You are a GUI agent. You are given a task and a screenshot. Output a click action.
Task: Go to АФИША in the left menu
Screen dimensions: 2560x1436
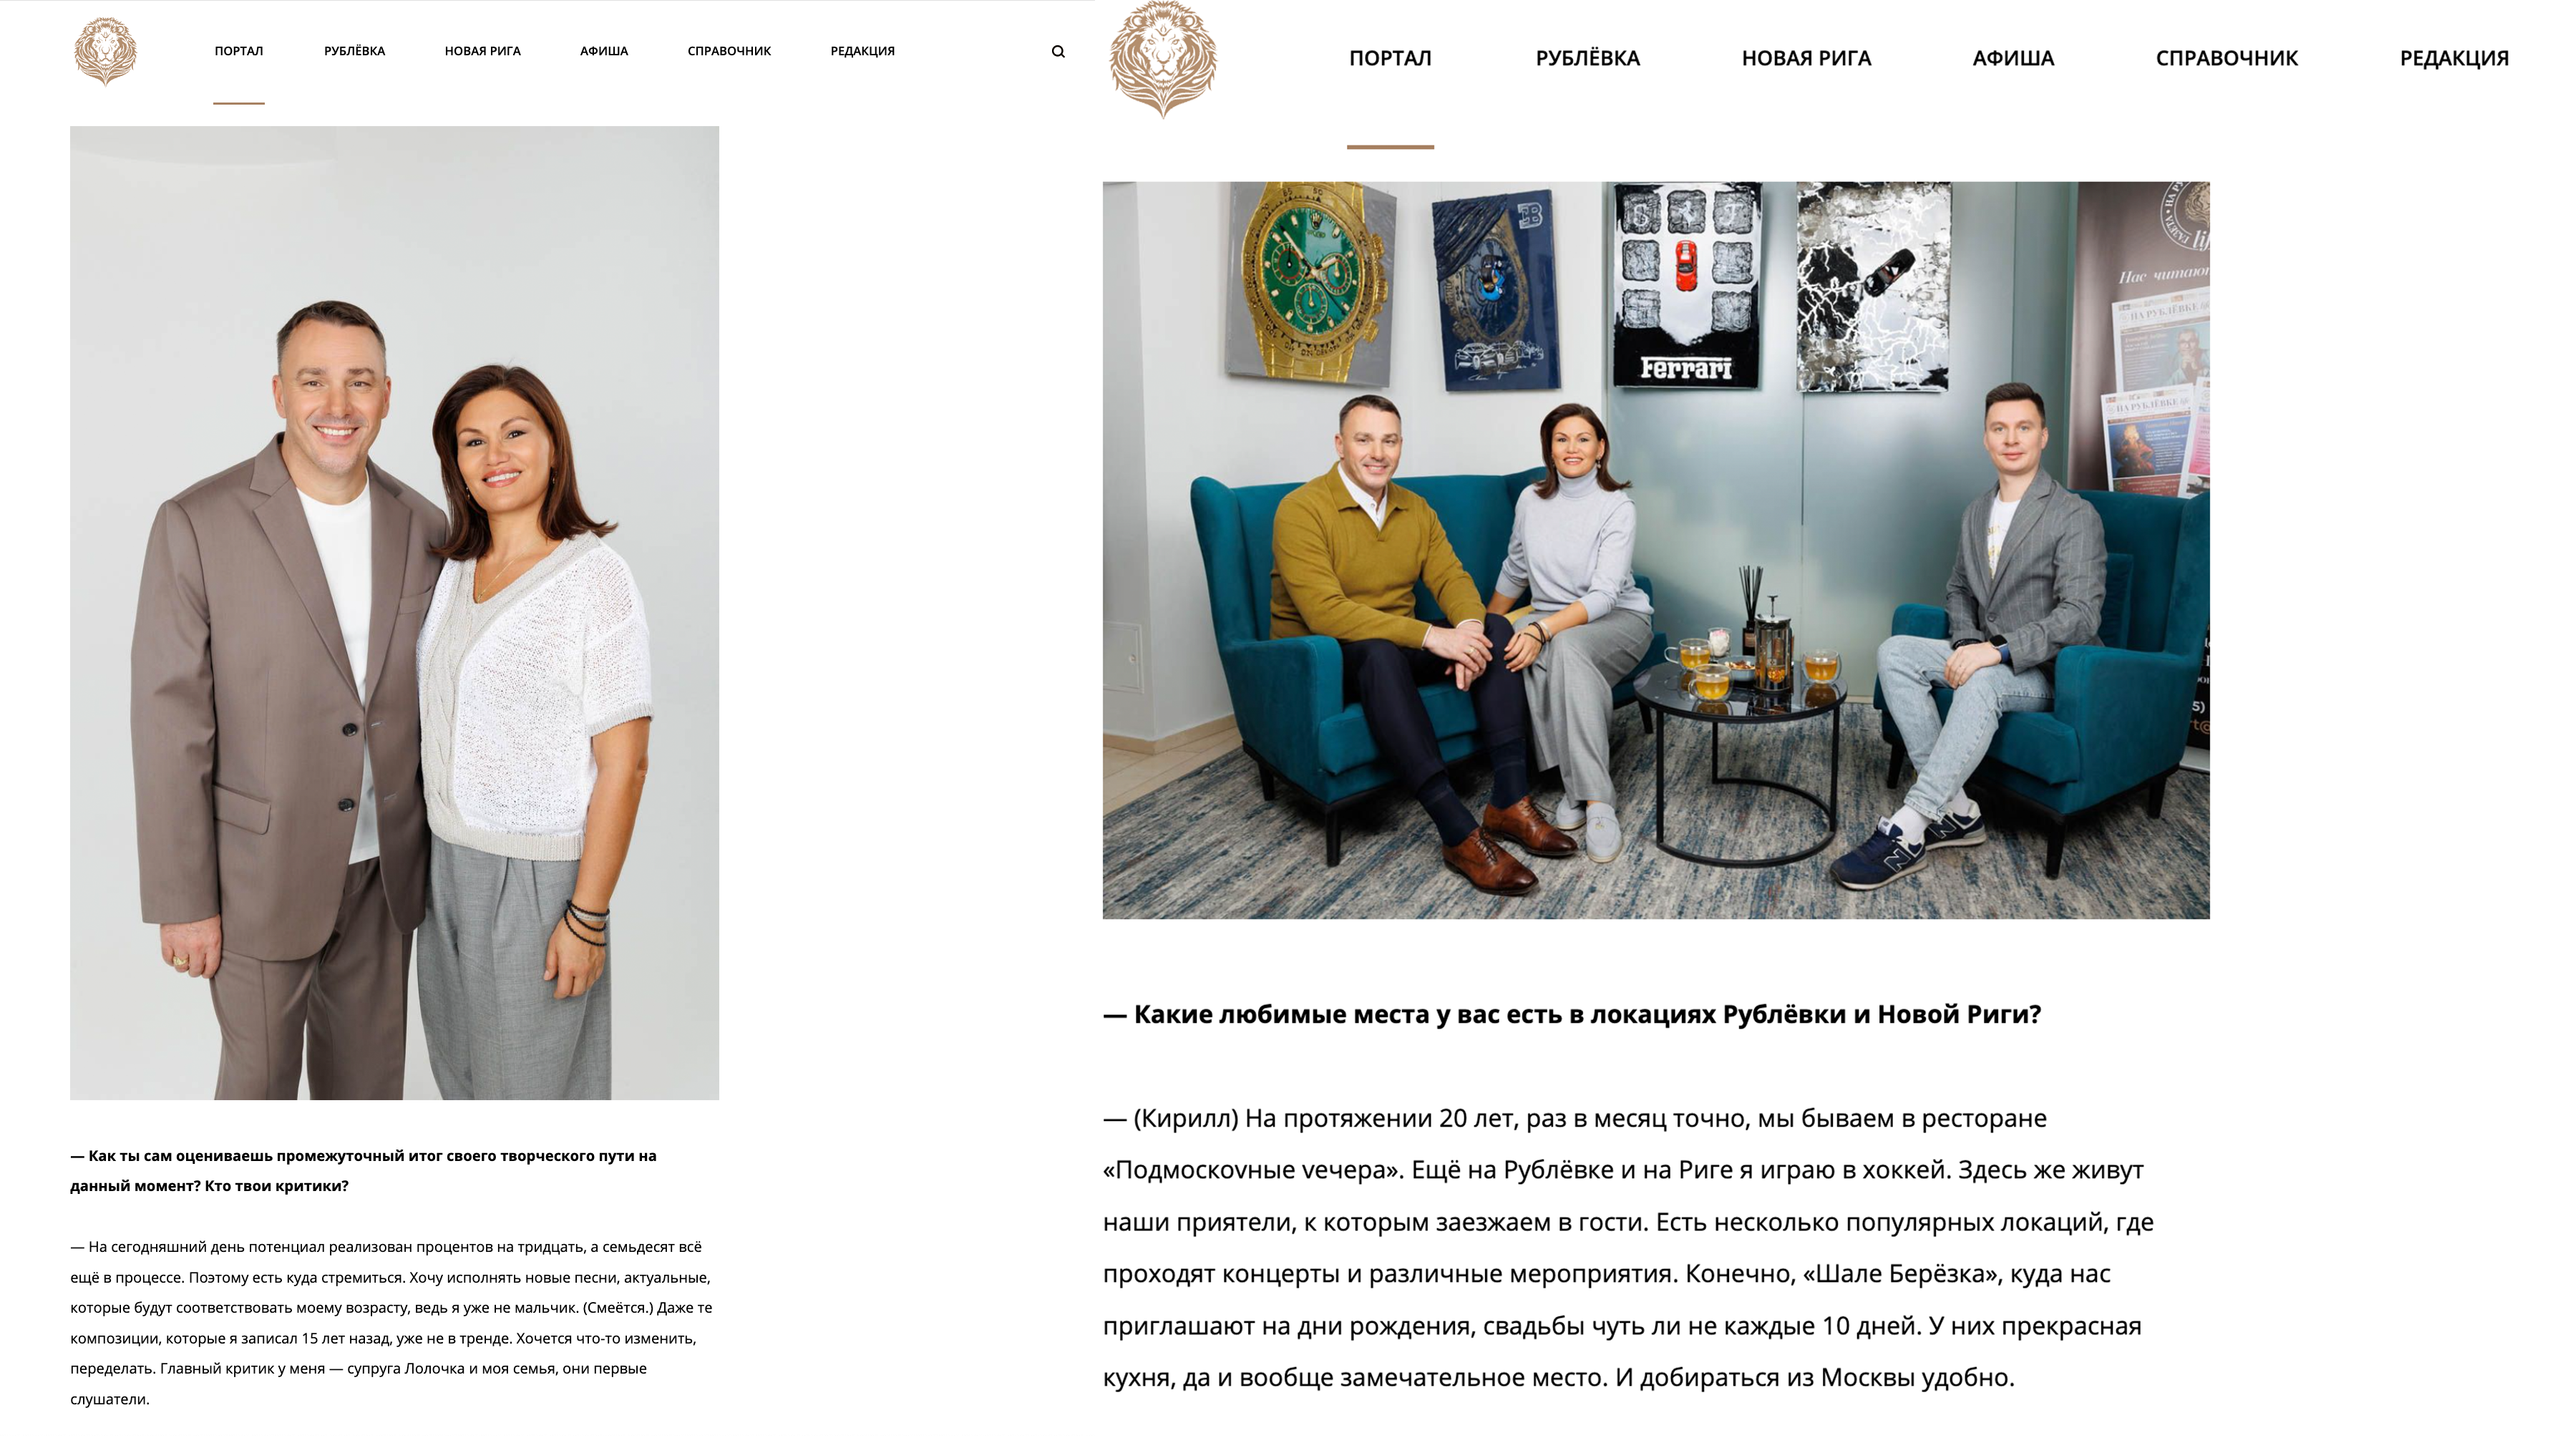click(604, 51)
